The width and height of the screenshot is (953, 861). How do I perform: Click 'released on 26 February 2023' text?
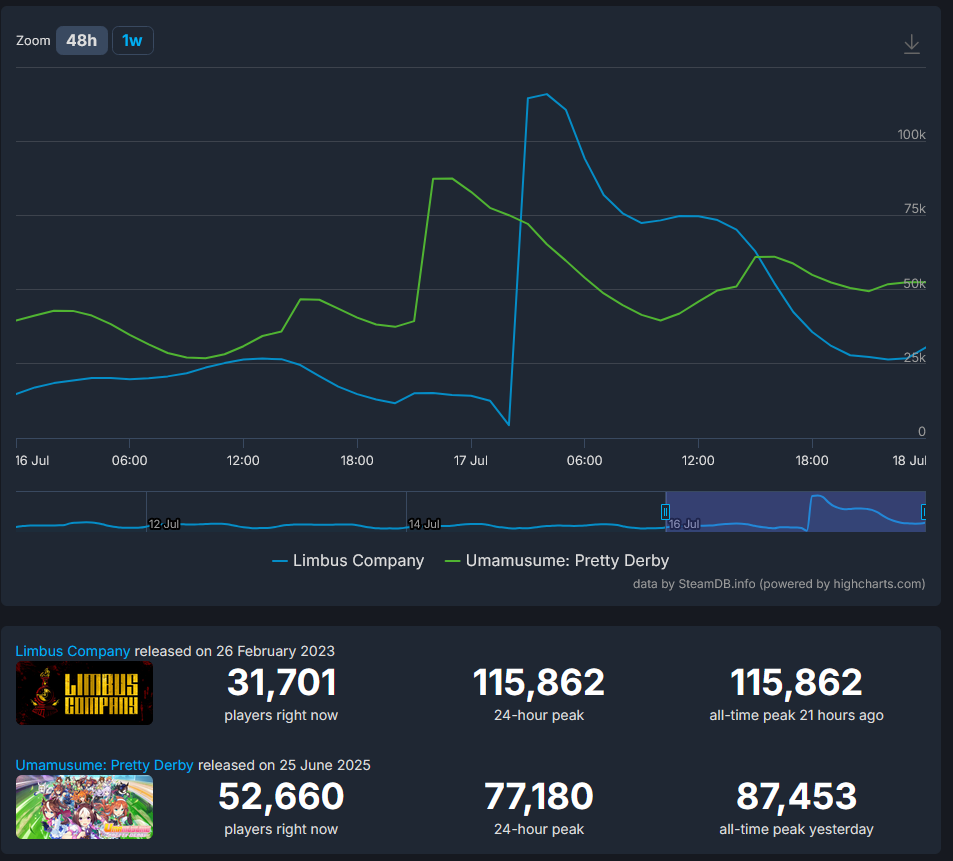(x=235, y=651)
